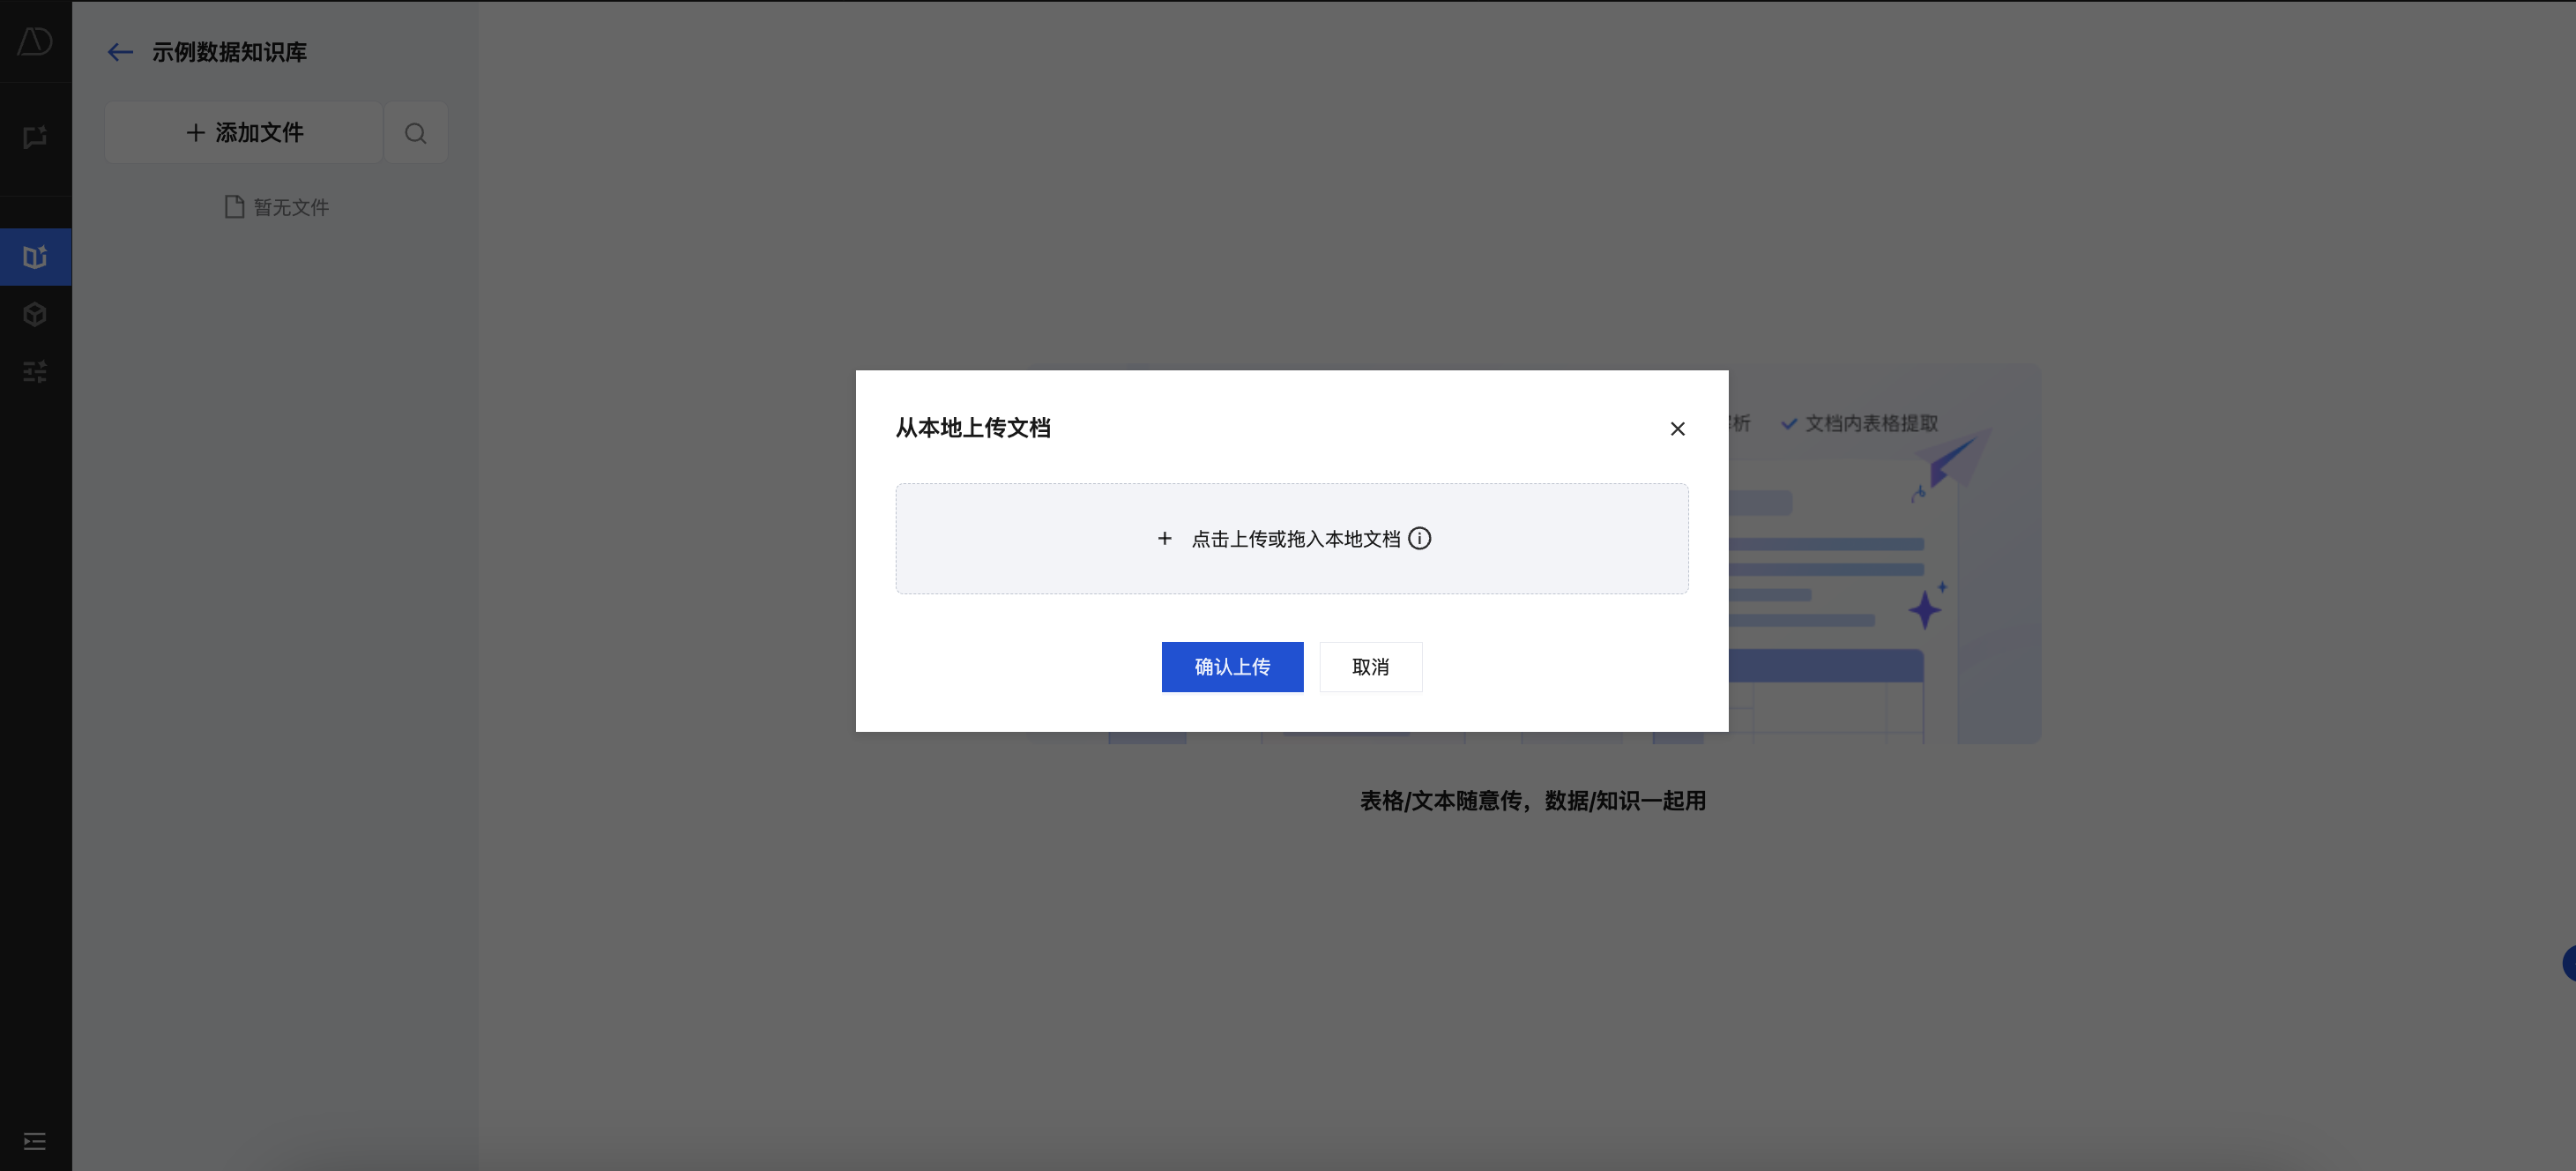2576x1171 pixels.
Task: Close the 从本地上传文档 dialog
Action: click(x=1677, y=429)
